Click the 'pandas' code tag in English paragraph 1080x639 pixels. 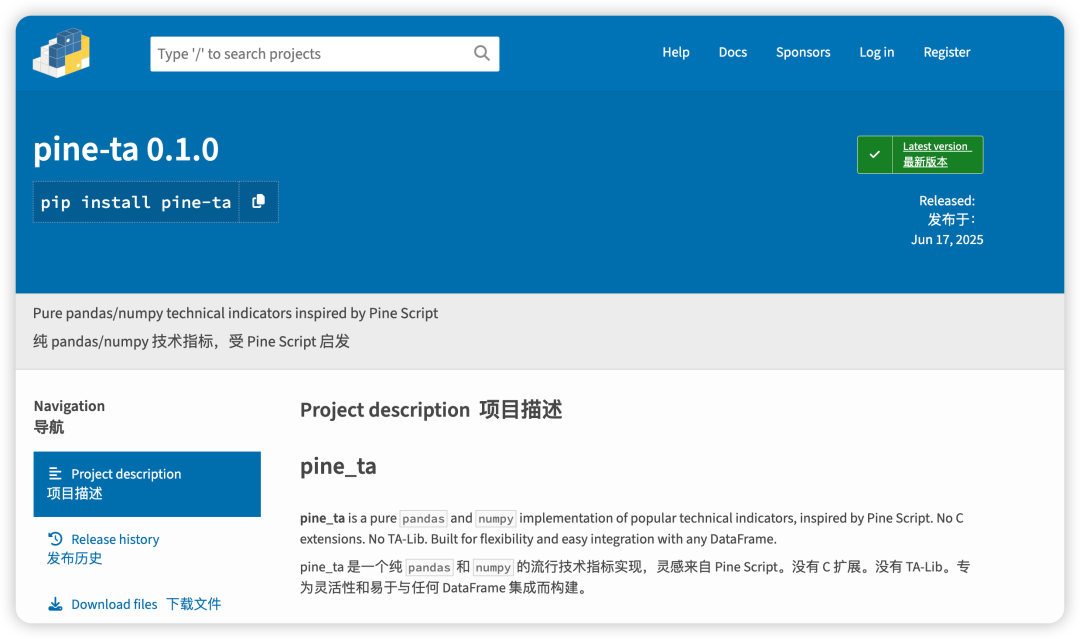coord(424,518)
